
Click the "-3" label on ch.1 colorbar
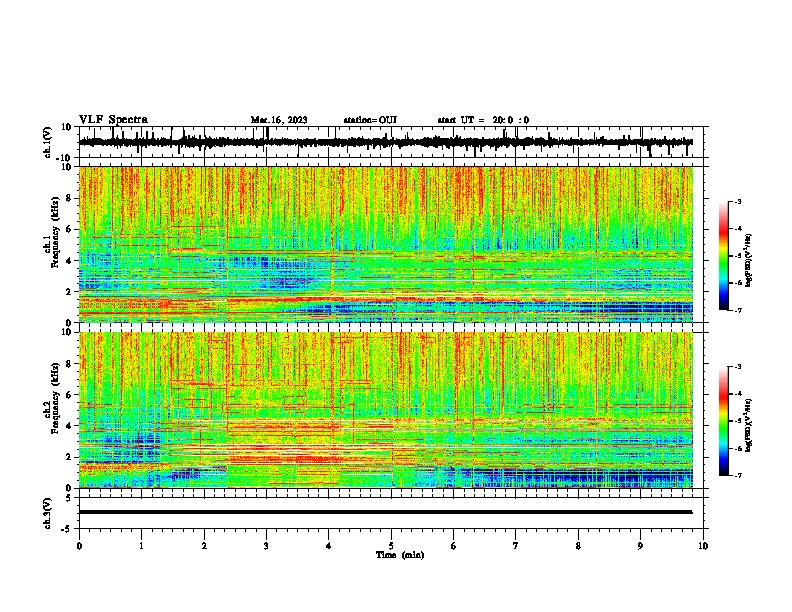(738, 202)
